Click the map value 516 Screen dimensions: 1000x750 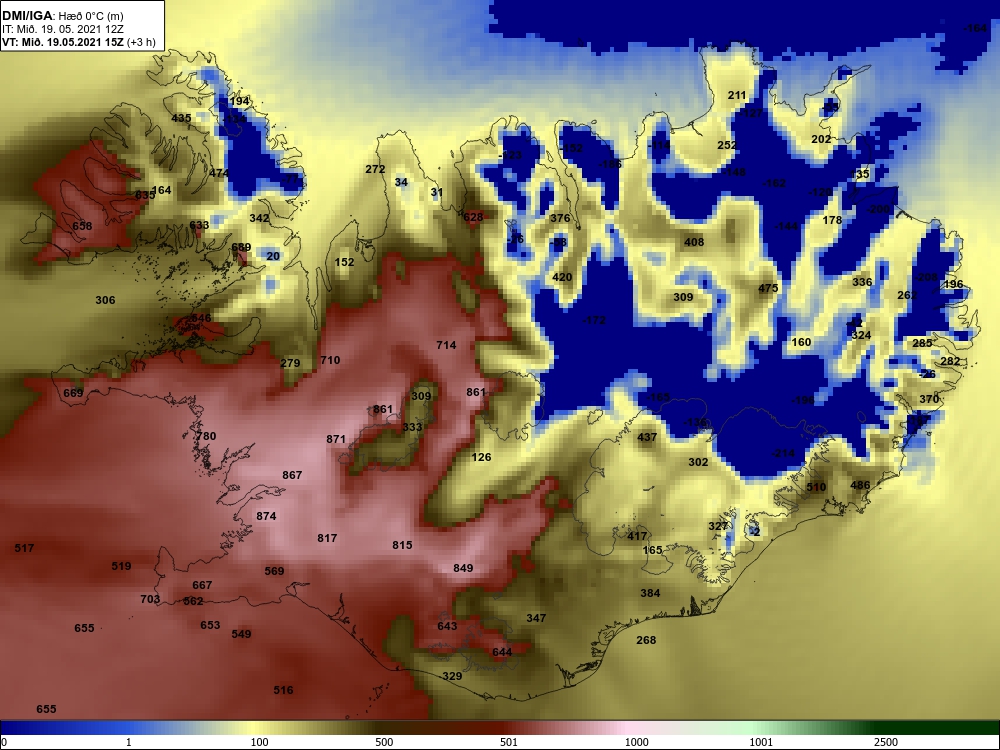(x=283, y=690)
